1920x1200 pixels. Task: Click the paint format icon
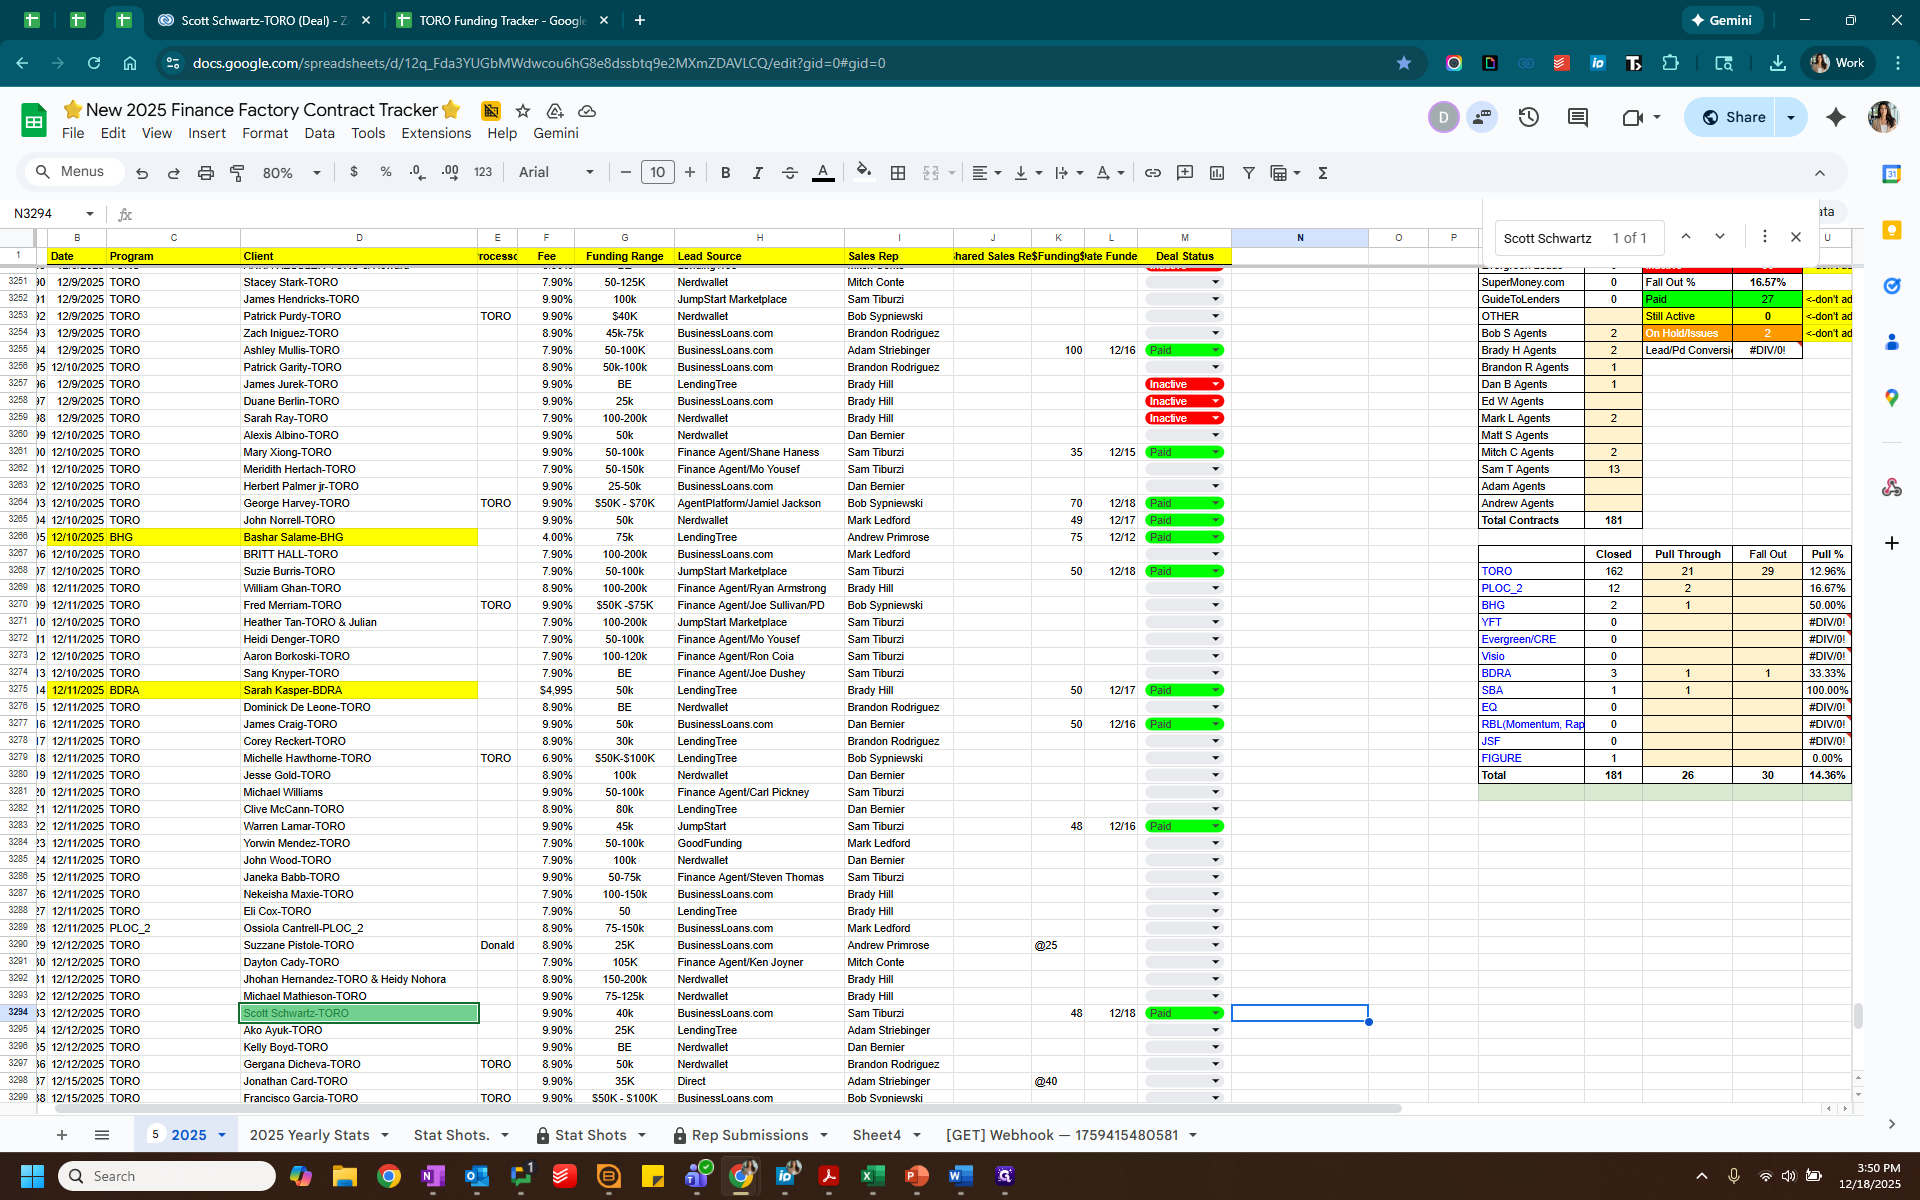pos(237,173)
